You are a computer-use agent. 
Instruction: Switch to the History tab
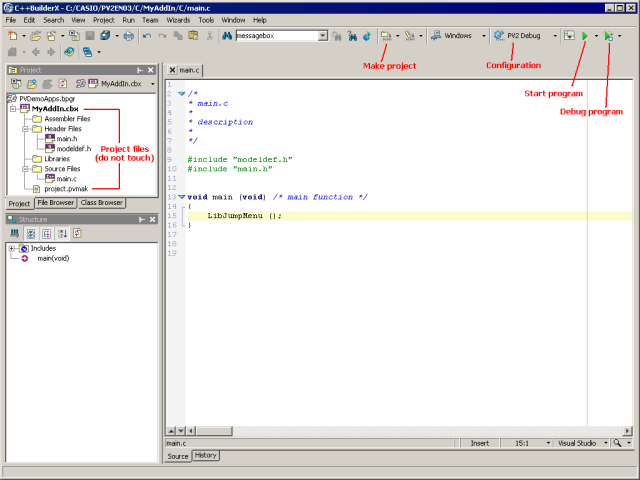click(x=205, y=455)
